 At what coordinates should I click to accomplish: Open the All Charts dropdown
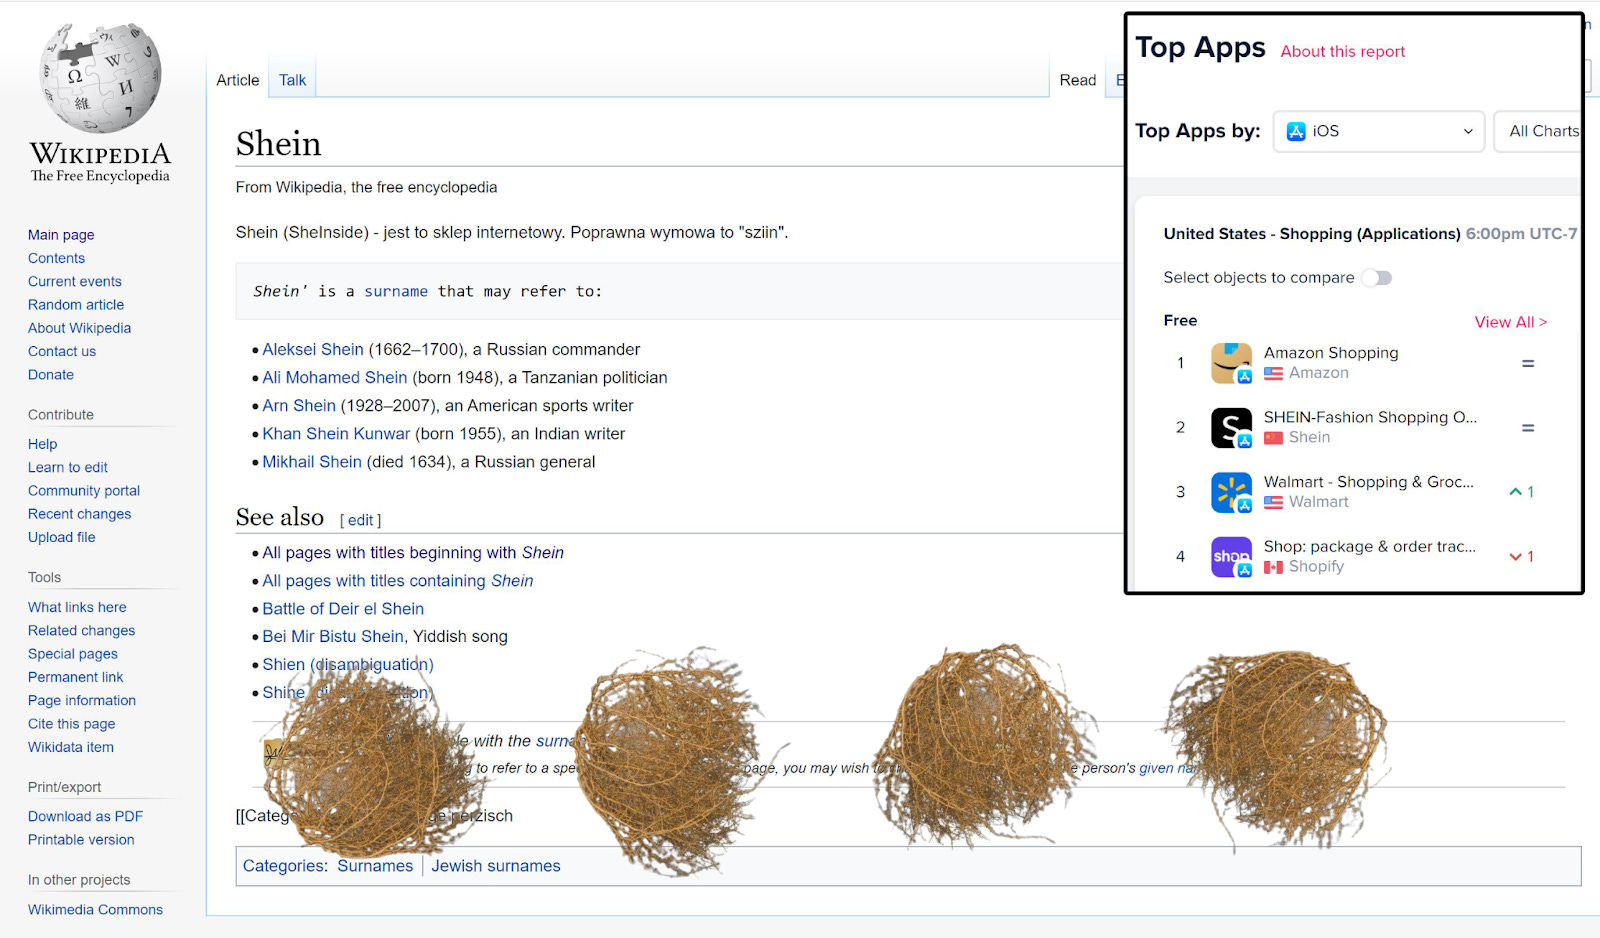(x=1539, y=131)
